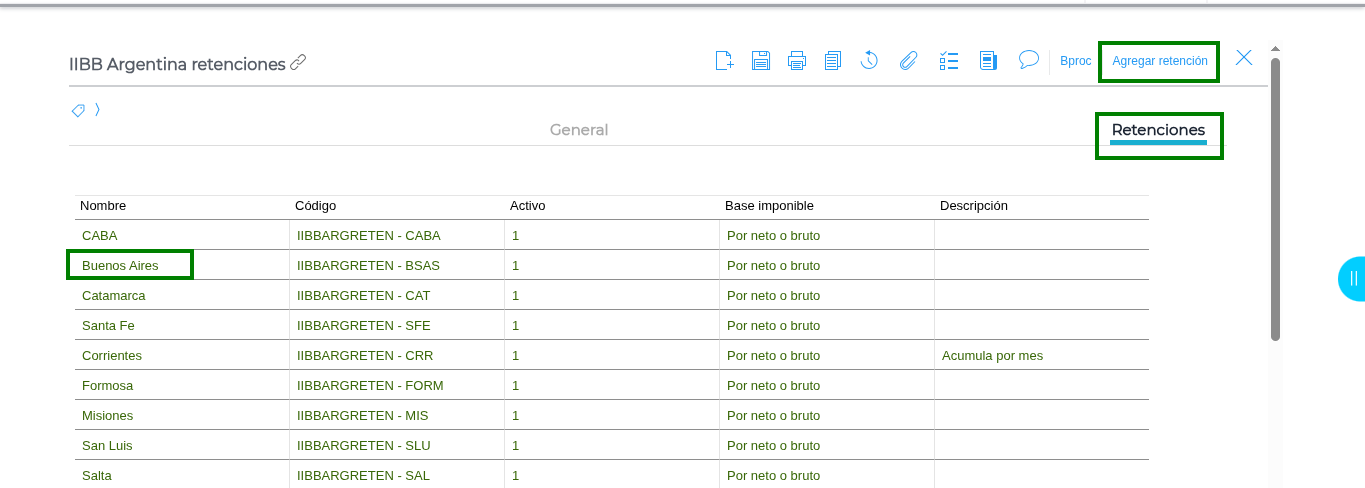Click the news document icon in toolbar

pyautogui.click(x=988, y=61)
